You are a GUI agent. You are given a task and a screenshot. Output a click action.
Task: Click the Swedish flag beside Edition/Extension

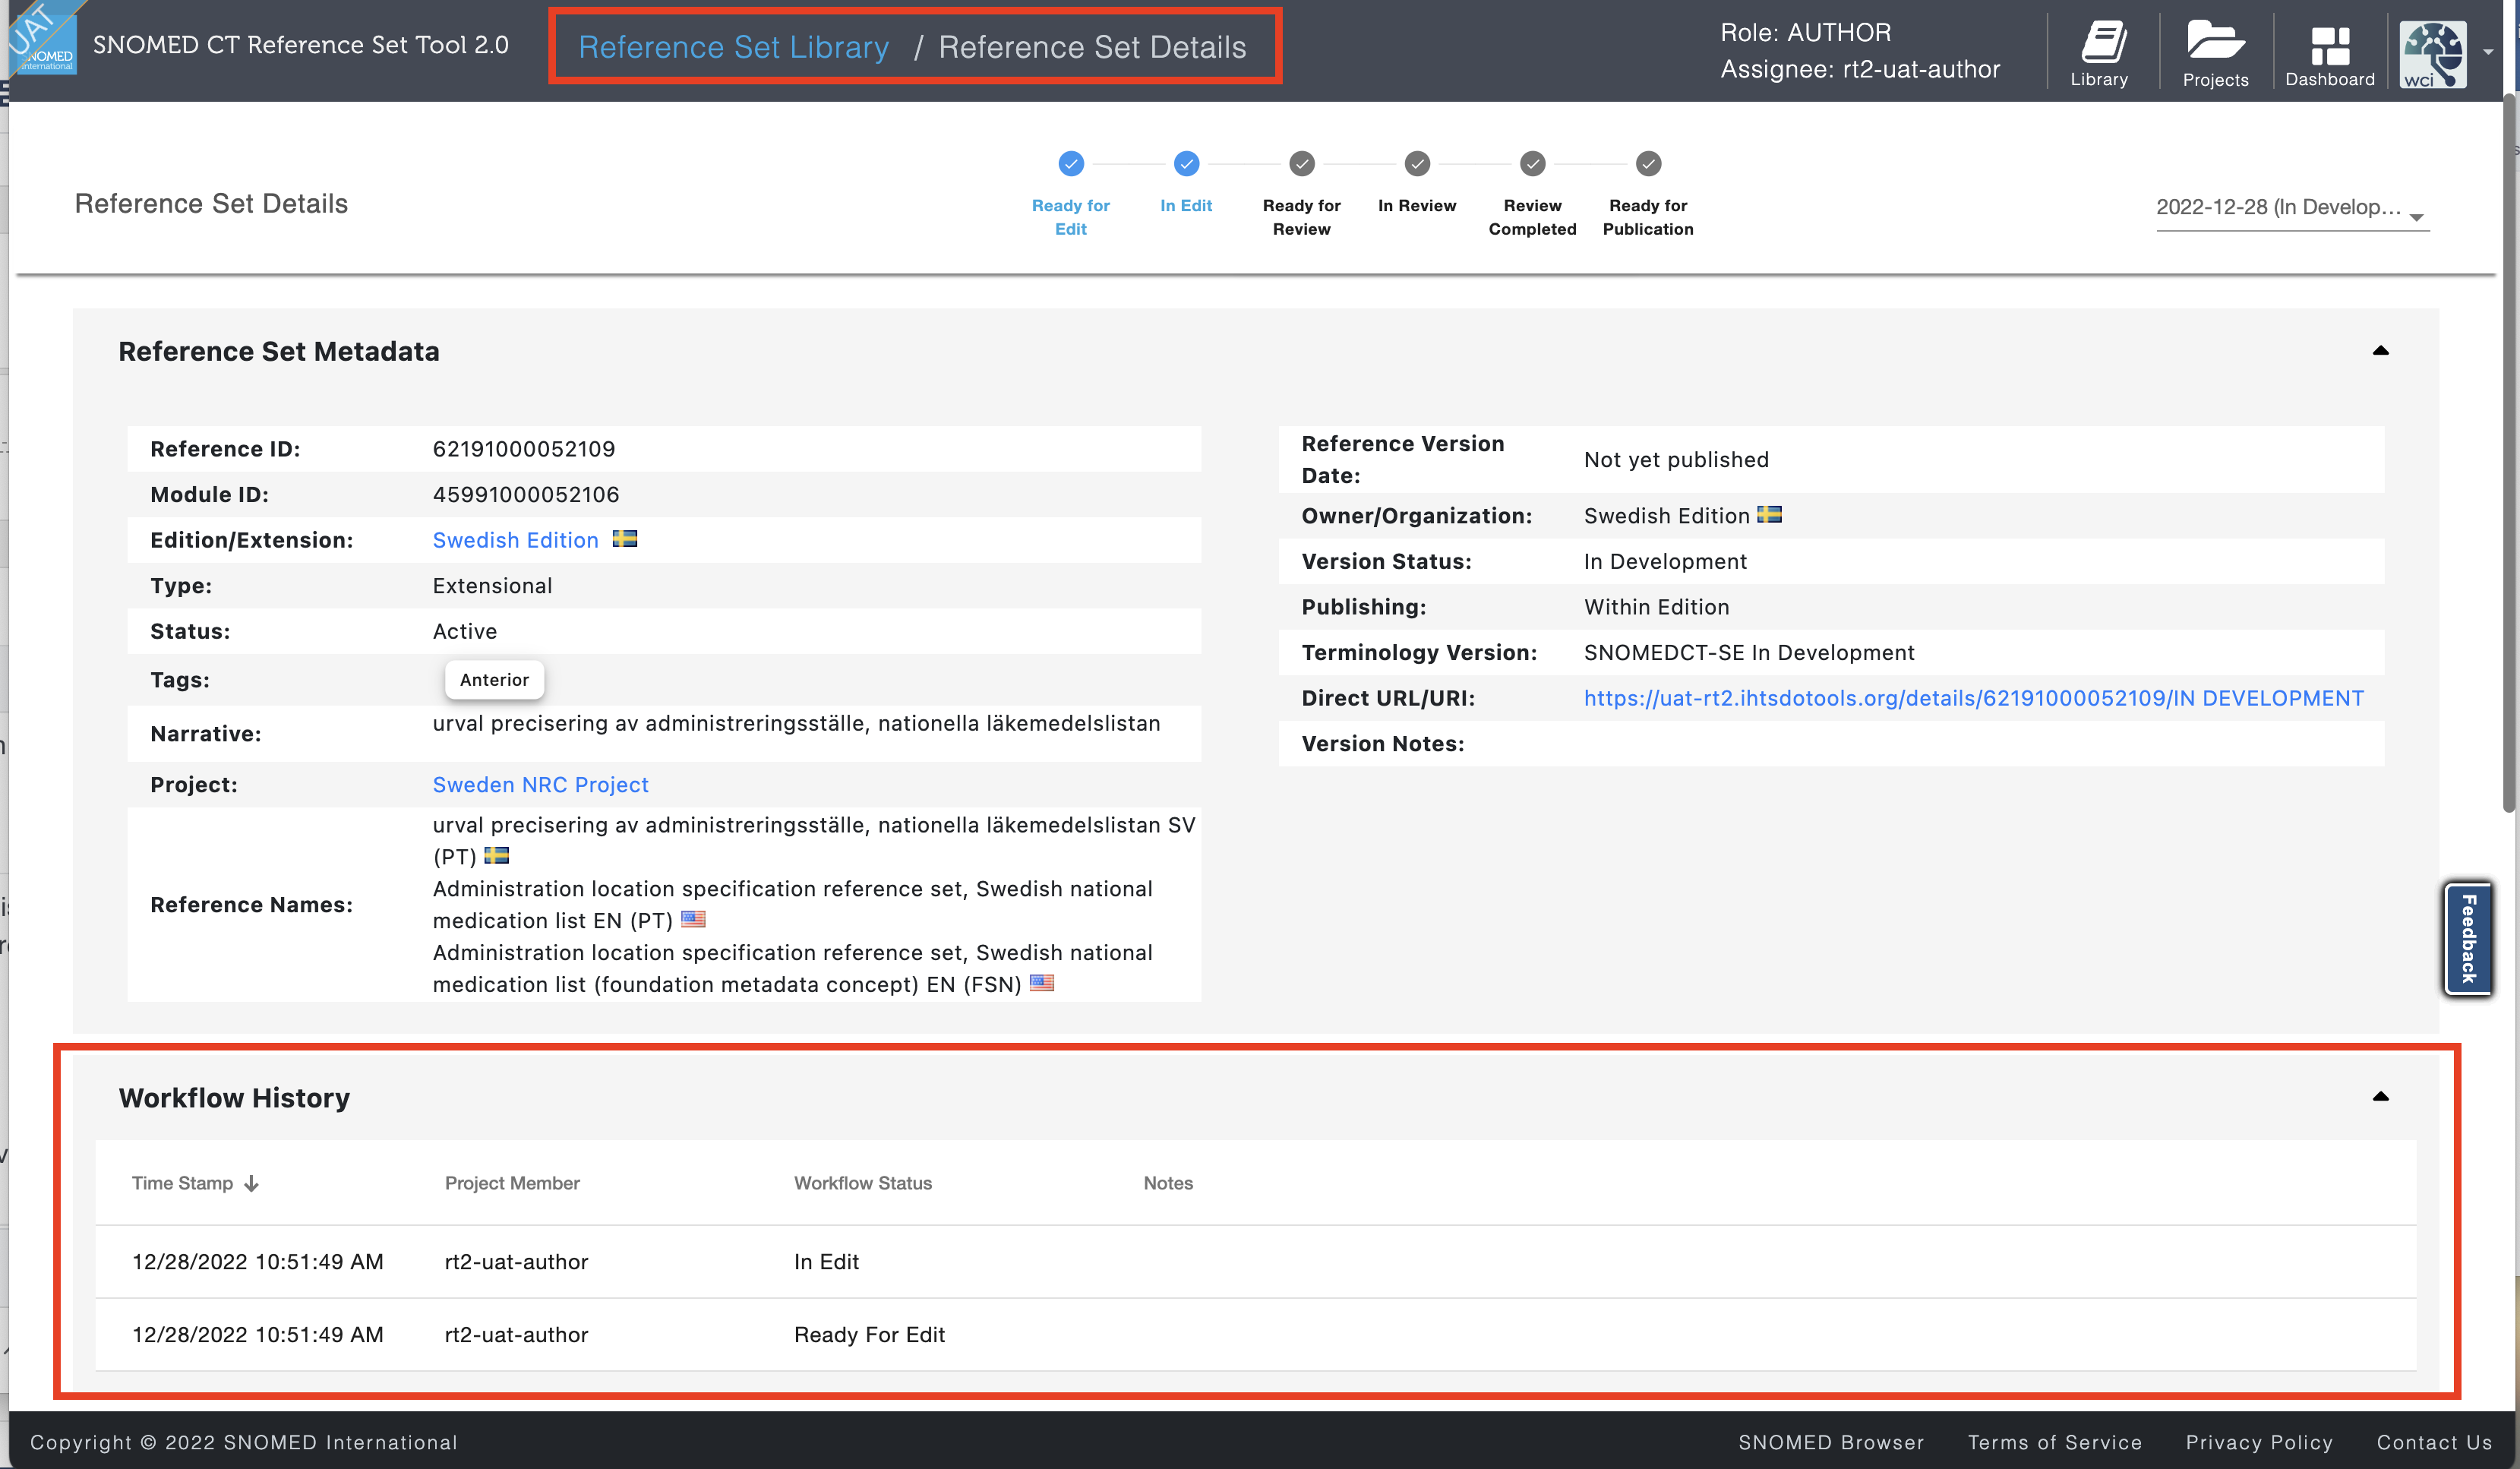point(625,539)
